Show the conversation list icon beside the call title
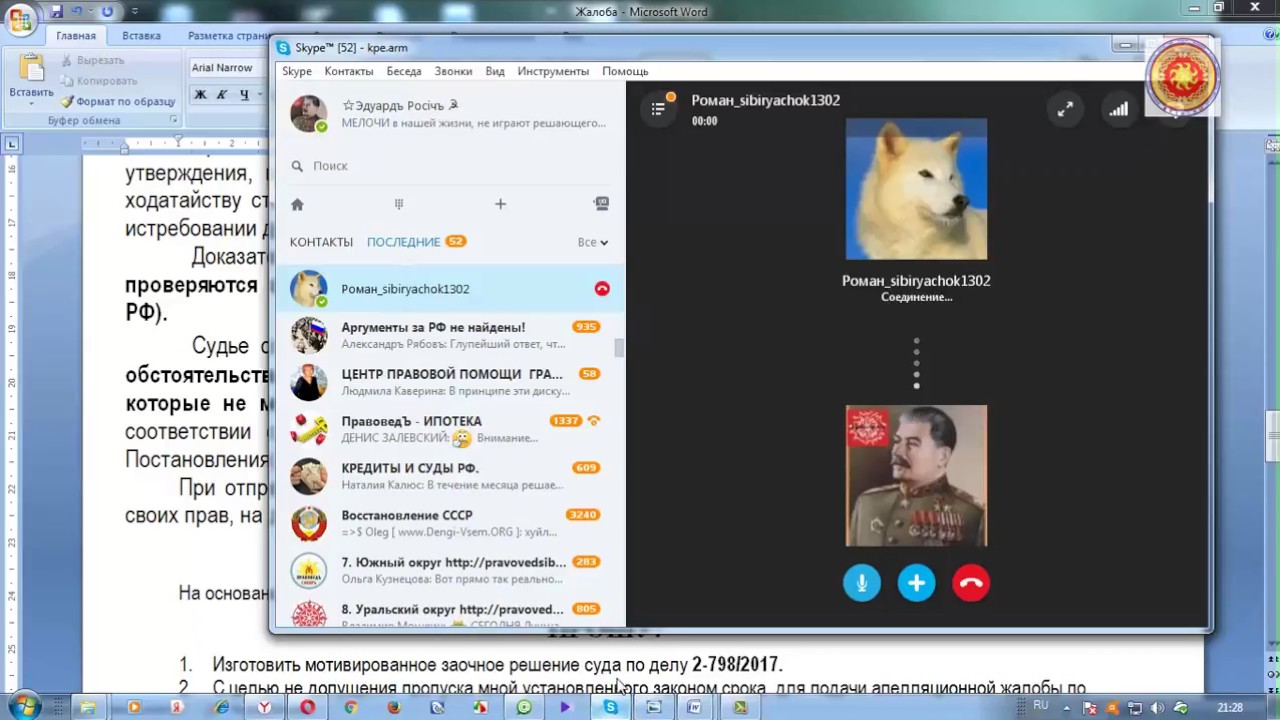This screenshot has width=1280, height=720. (658, 108)
